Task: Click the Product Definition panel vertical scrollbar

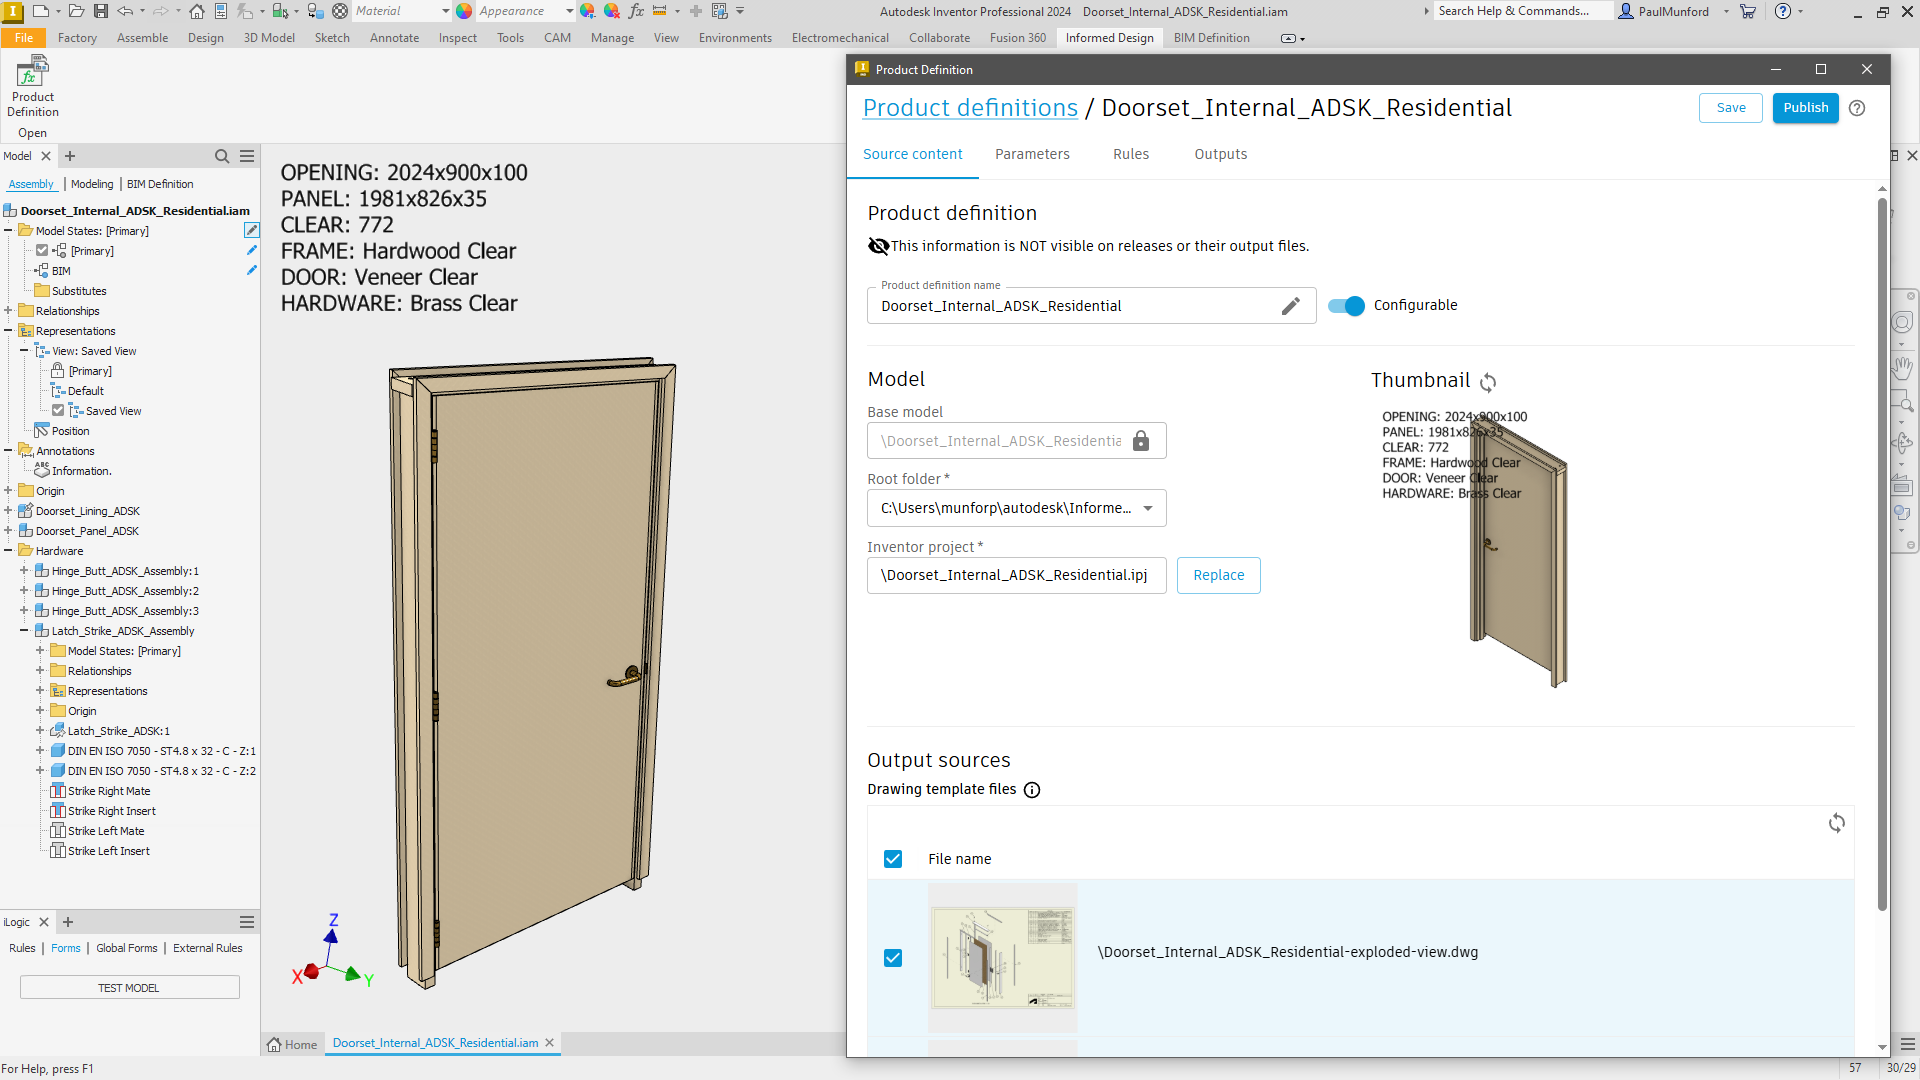Action: click(1882, 550)
